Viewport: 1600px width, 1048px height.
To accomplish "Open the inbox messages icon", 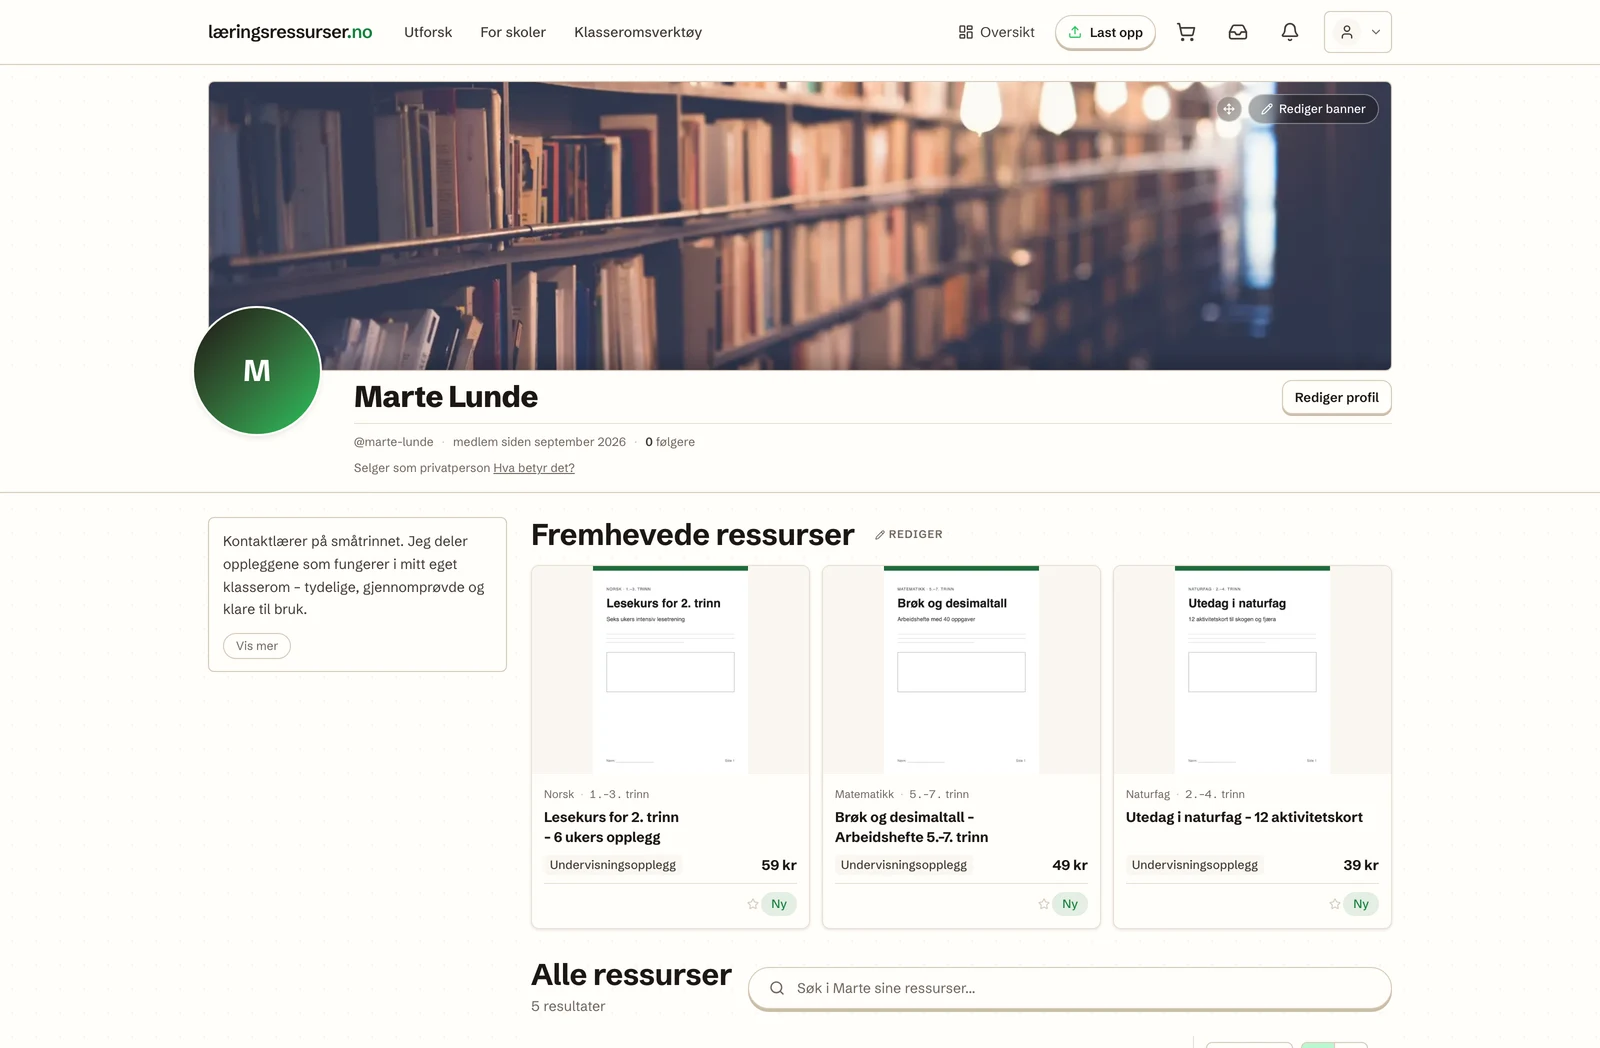I will [1238, 32].
